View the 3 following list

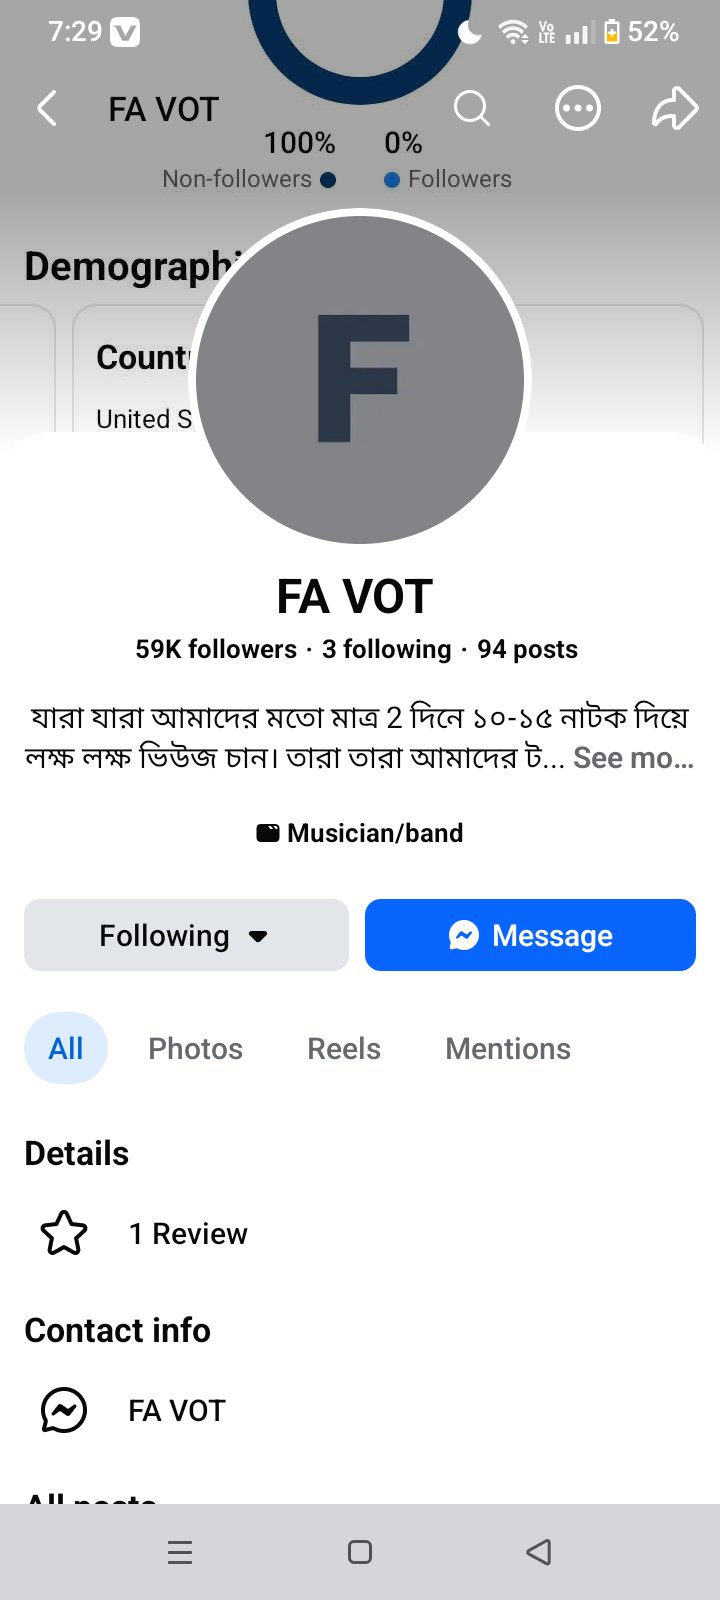(387, 649)
